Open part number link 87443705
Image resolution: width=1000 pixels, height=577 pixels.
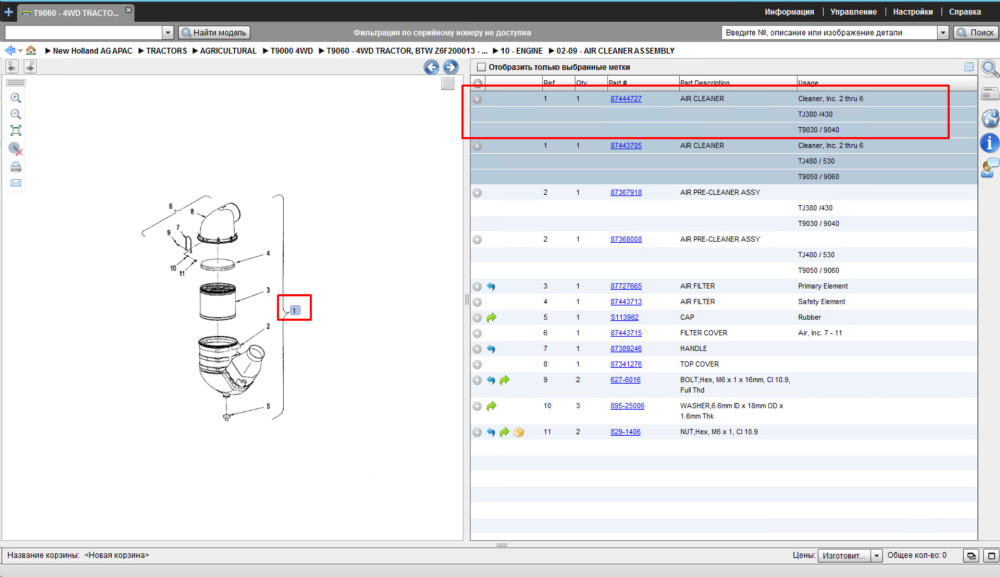(x=626, y=146)
